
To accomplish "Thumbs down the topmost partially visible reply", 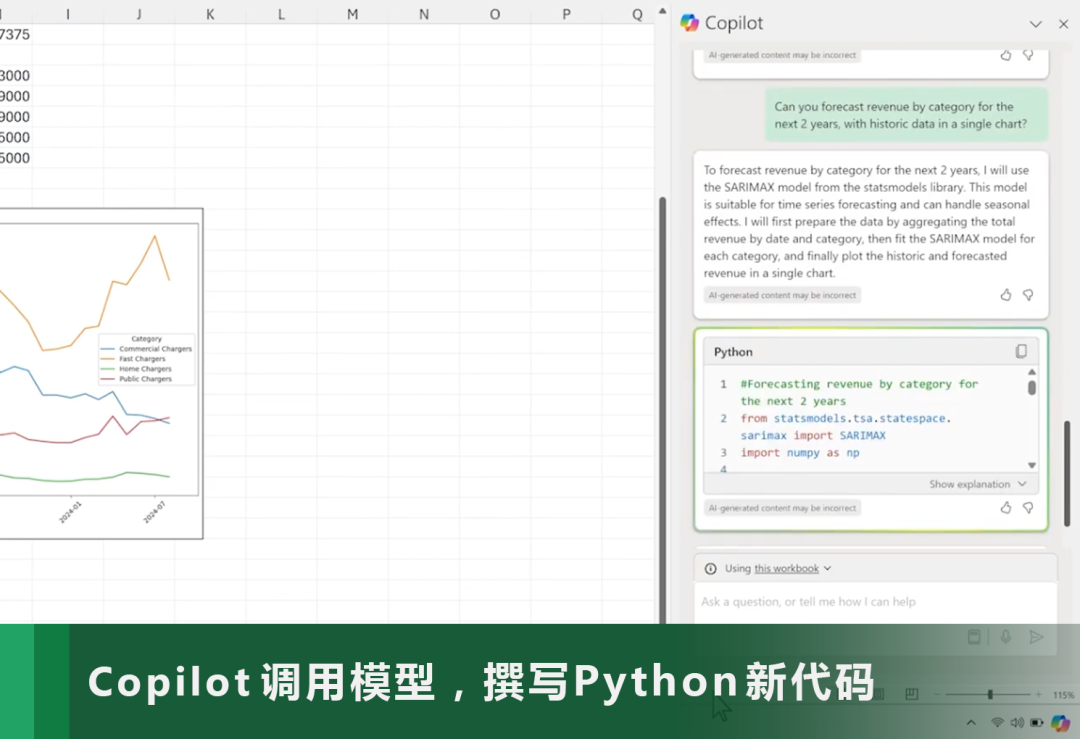I will [x=1028, y=55].
